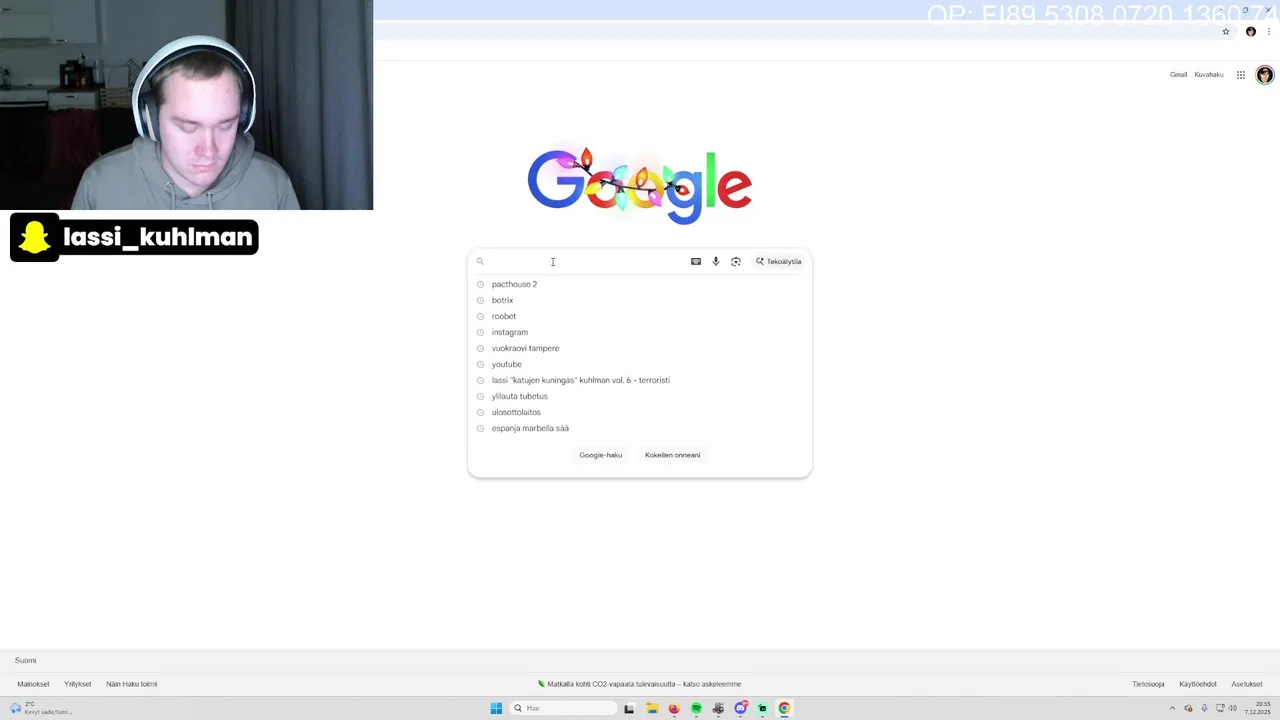The height and width of the screenshot is (720, 1280).
Task: Open Kuvahaku image search link
Action: click(x=1209, y=75)
